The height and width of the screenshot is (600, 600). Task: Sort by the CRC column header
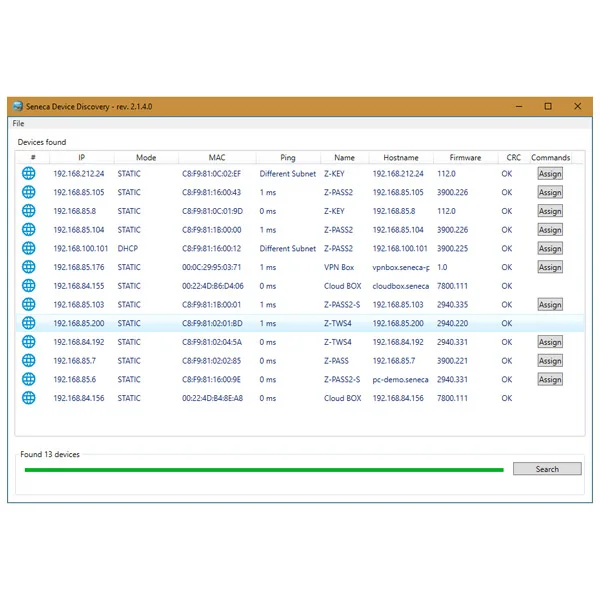pos(514,158)
